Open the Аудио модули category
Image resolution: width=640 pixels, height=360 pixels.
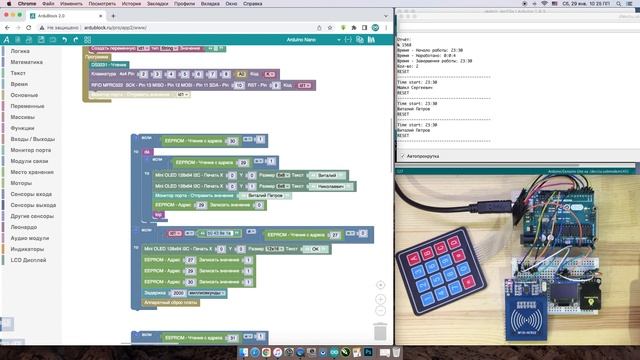point(30,238)
